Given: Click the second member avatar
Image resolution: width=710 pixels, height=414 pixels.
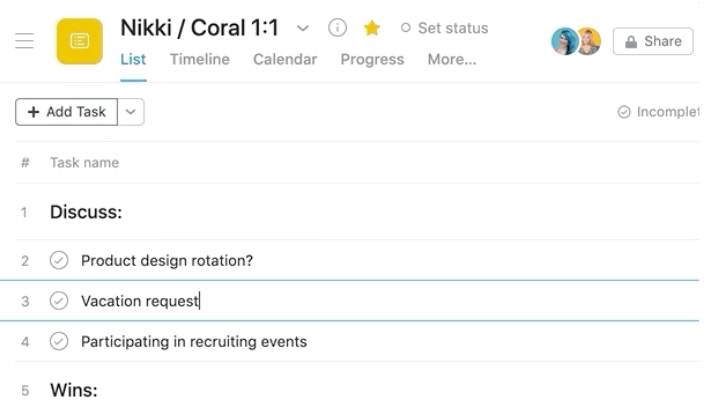Looking at the screenshot, I should pyautogui.click(x=587, y=41).
